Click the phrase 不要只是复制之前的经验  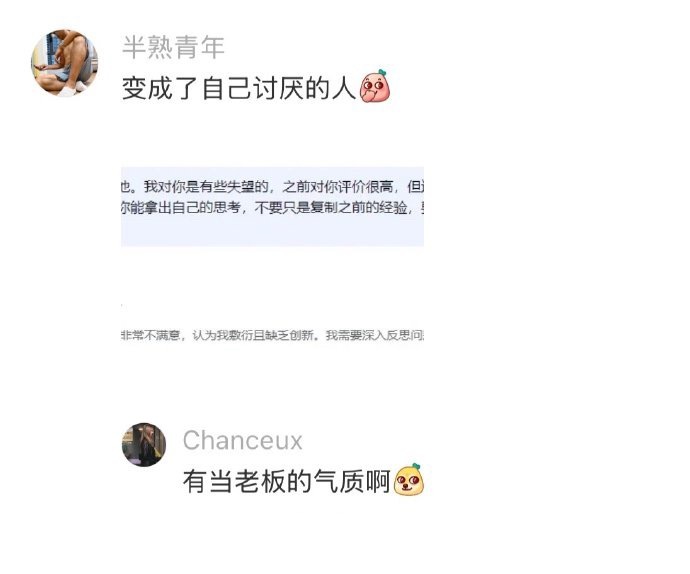pyautogui.click(x=330, y=207)
